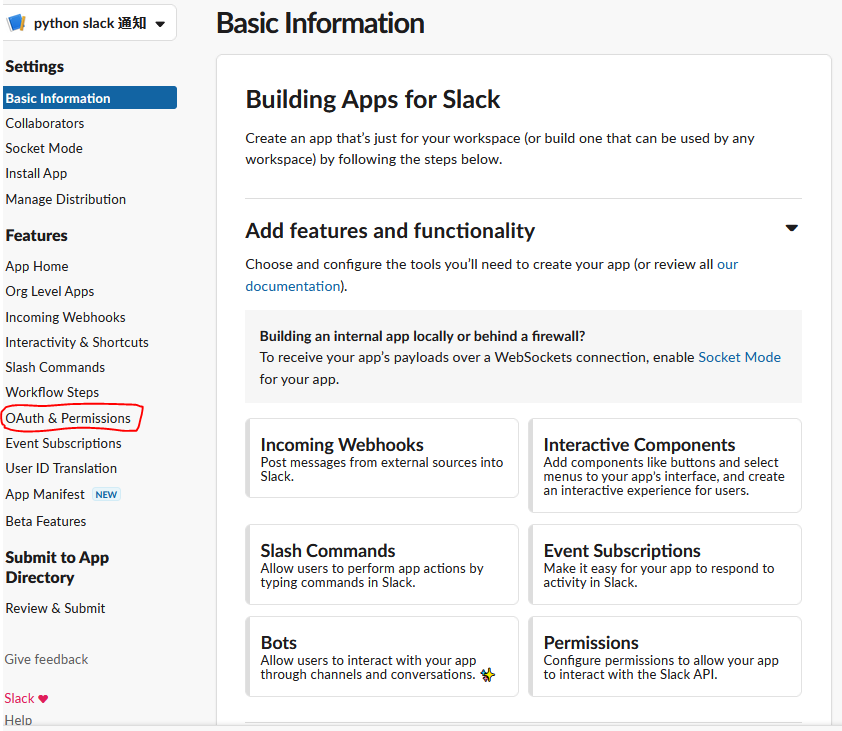Viewport: 842px width, 731px height.
Task: Open Event Subscriptions in the sidebar
Action: click(x=63, y=443)
